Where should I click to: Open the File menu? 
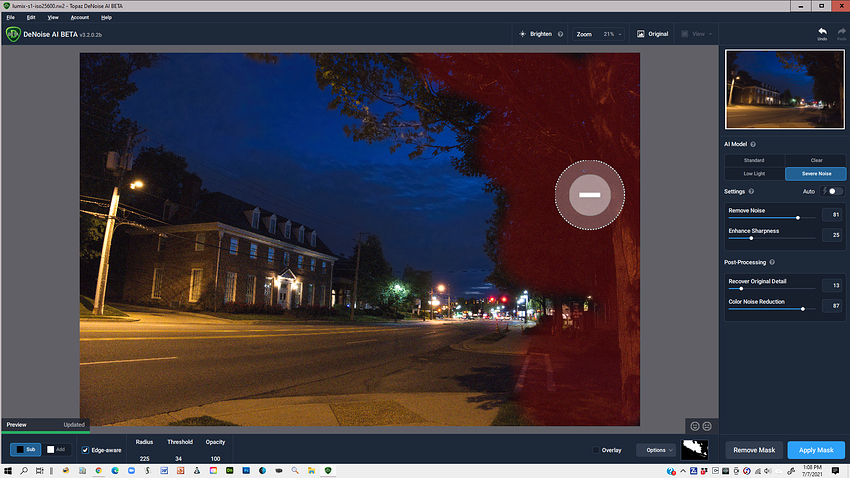10,17
